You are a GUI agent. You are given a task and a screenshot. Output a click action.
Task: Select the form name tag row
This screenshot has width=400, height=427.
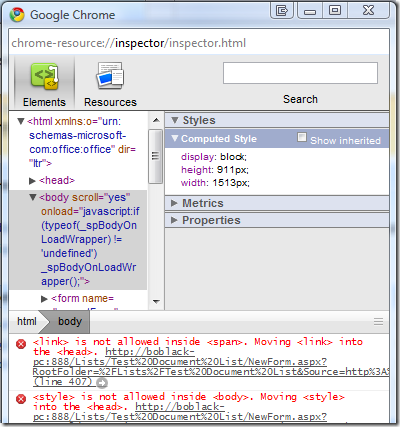click(82, 299)
